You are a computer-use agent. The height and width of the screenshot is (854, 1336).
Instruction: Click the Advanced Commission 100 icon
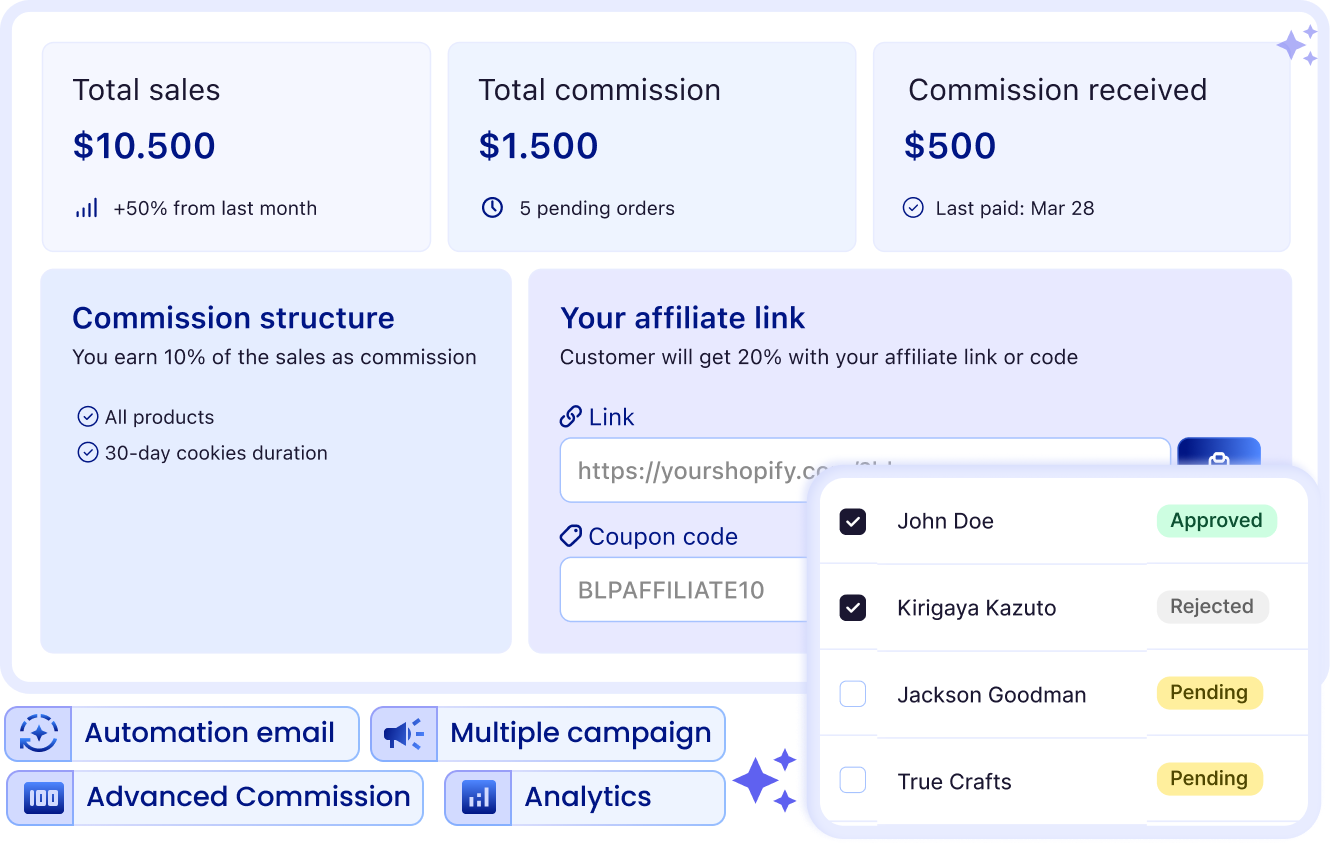43,797
